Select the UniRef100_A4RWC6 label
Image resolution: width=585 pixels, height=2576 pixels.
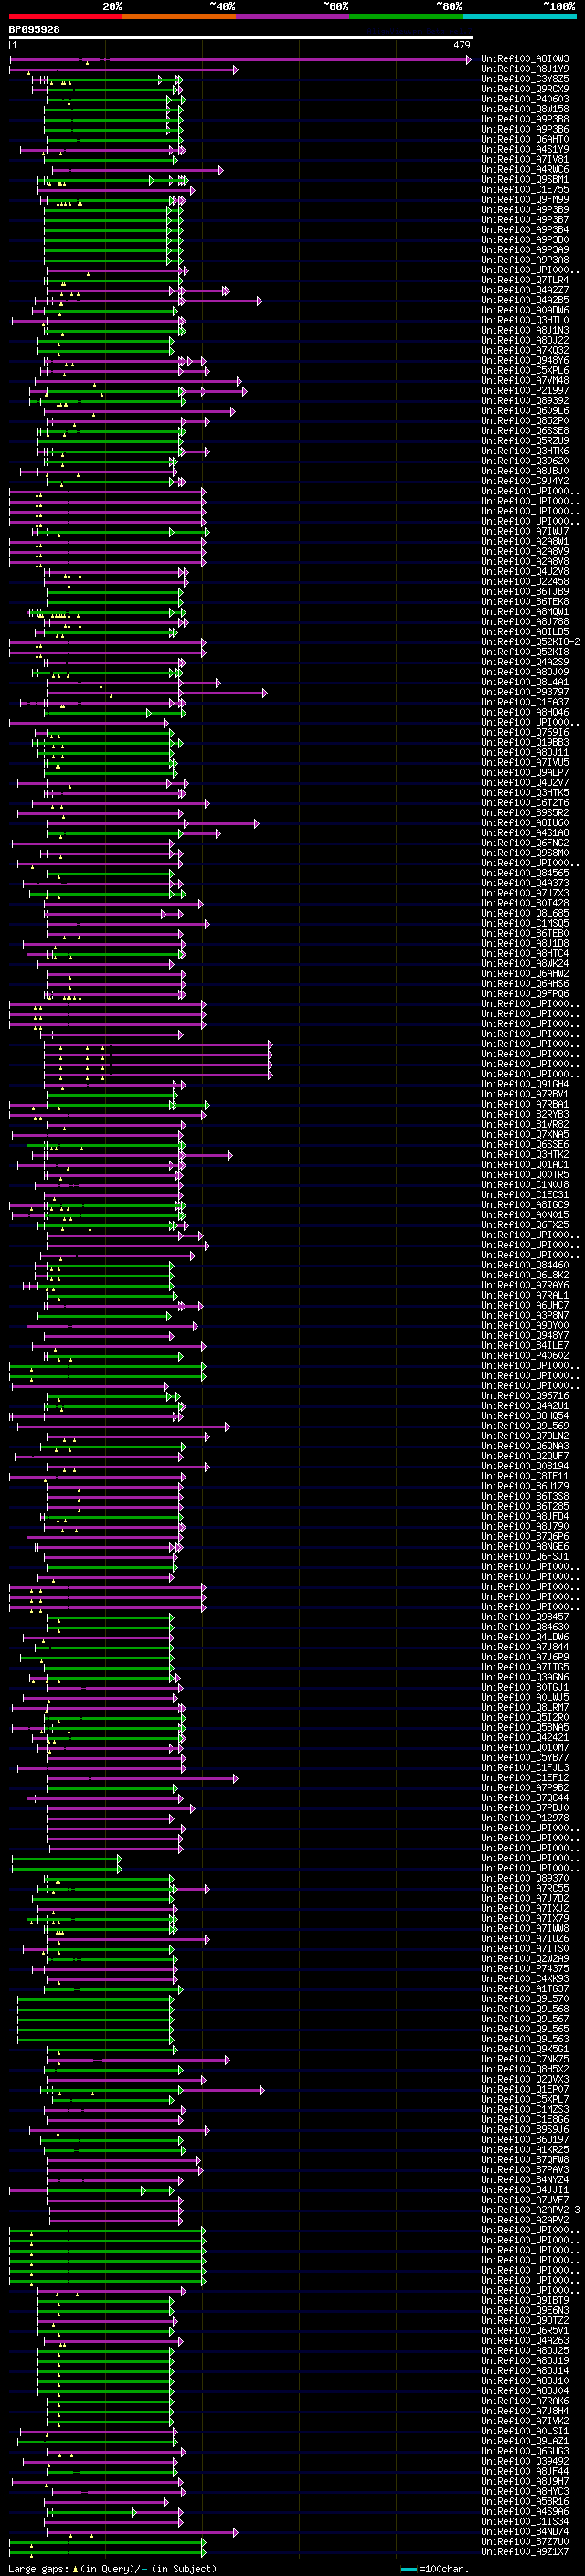[x=525, y=169]
